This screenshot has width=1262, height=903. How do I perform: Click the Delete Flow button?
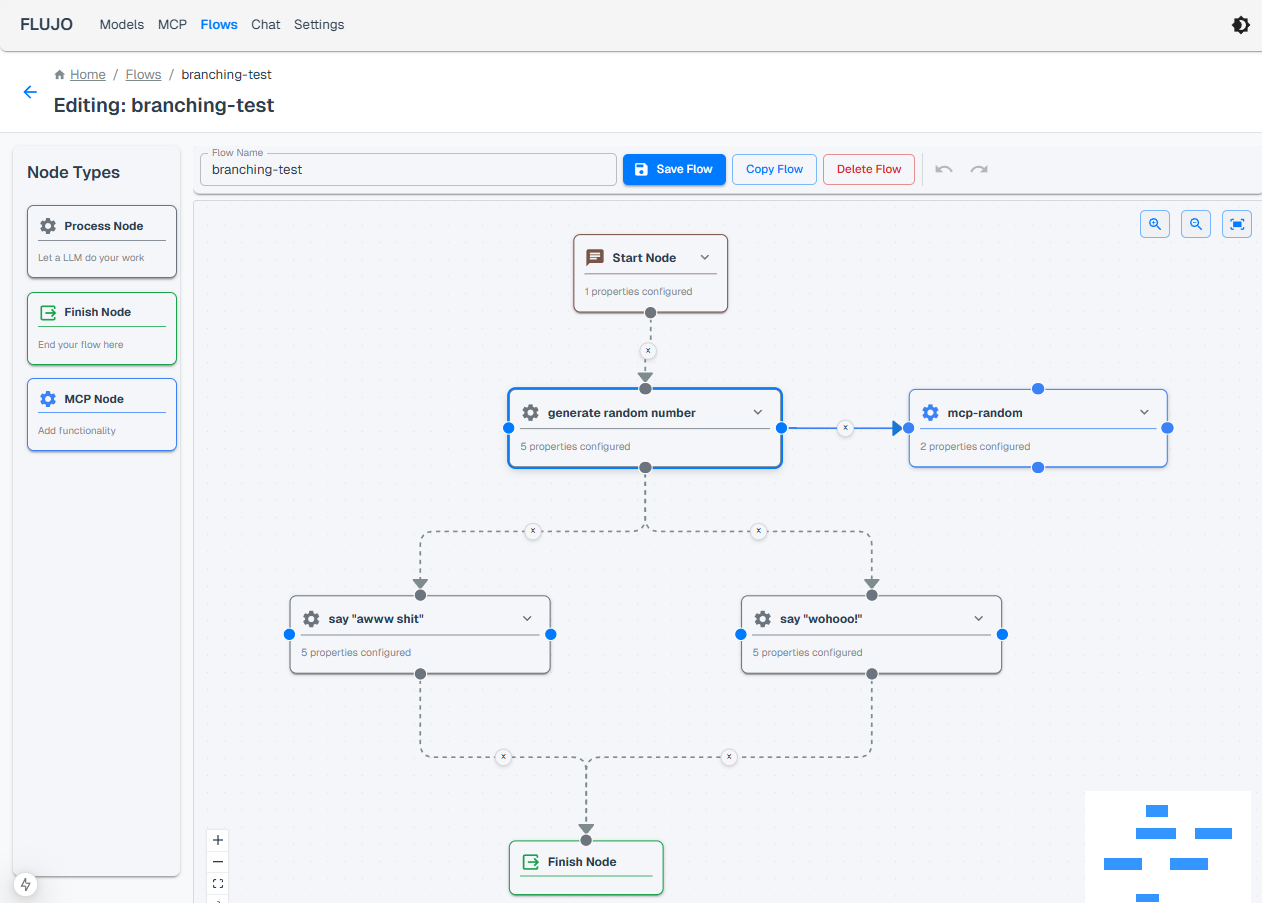868,169
